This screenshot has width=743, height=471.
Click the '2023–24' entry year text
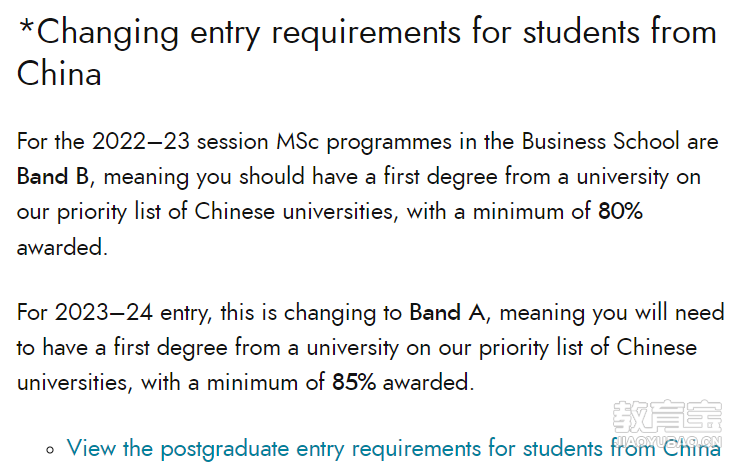tap(103, 313)
